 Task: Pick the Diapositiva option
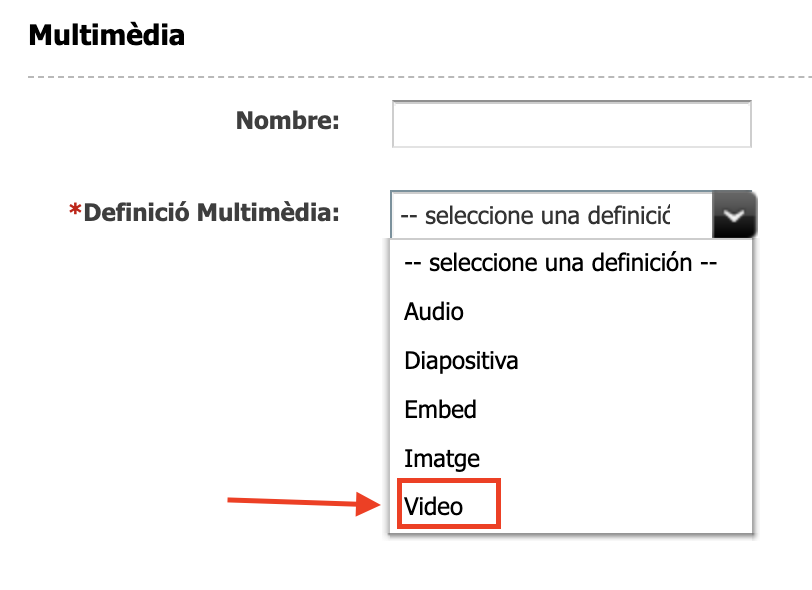(x=461, y=361)
